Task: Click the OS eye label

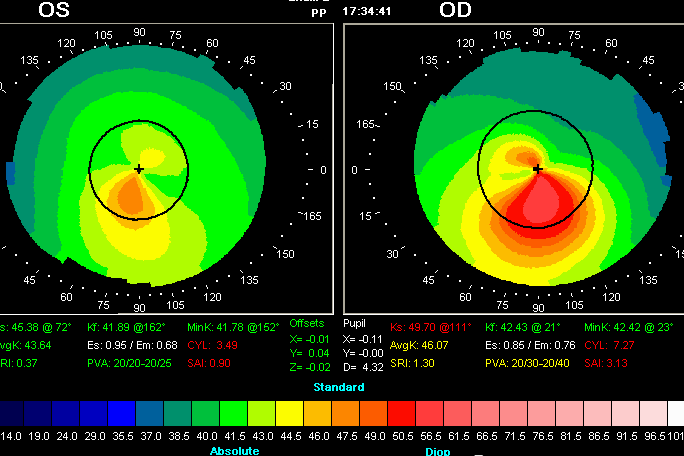Action: coord(54,10)
